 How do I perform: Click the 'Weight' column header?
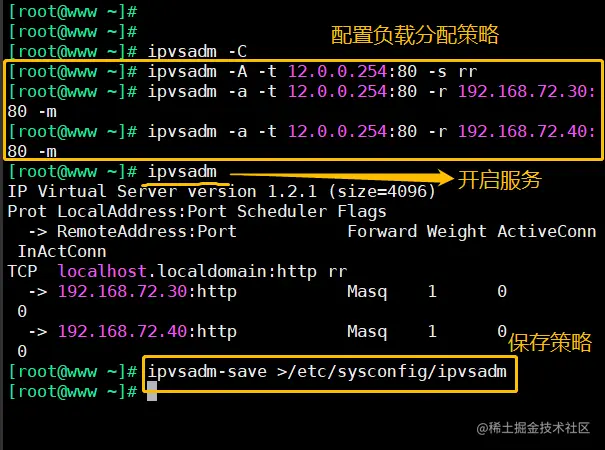[x=456, y=232]
